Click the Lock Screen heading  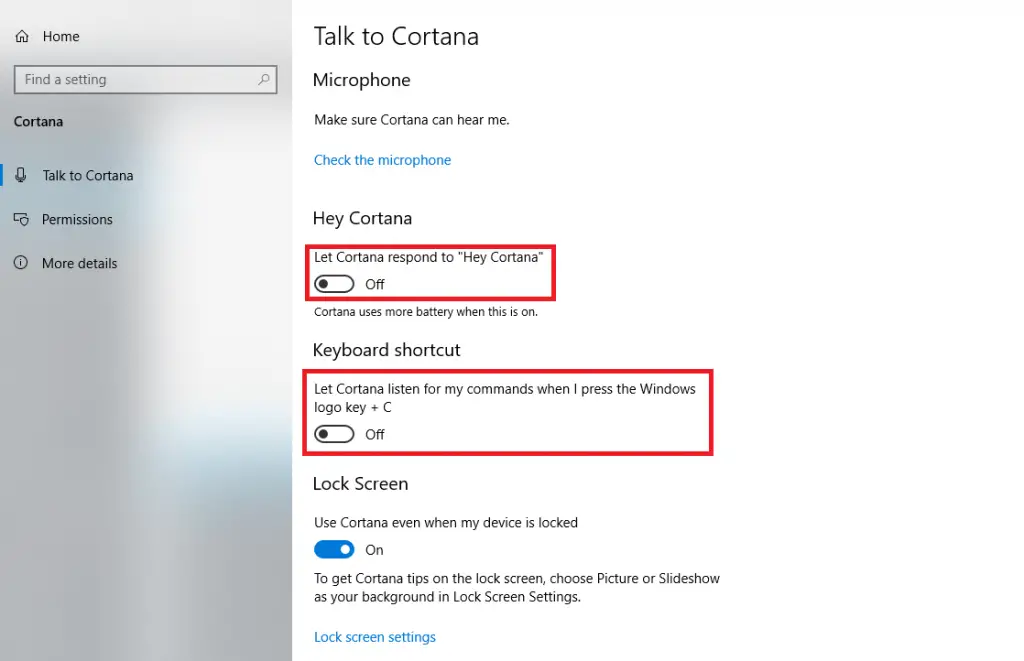360,484
